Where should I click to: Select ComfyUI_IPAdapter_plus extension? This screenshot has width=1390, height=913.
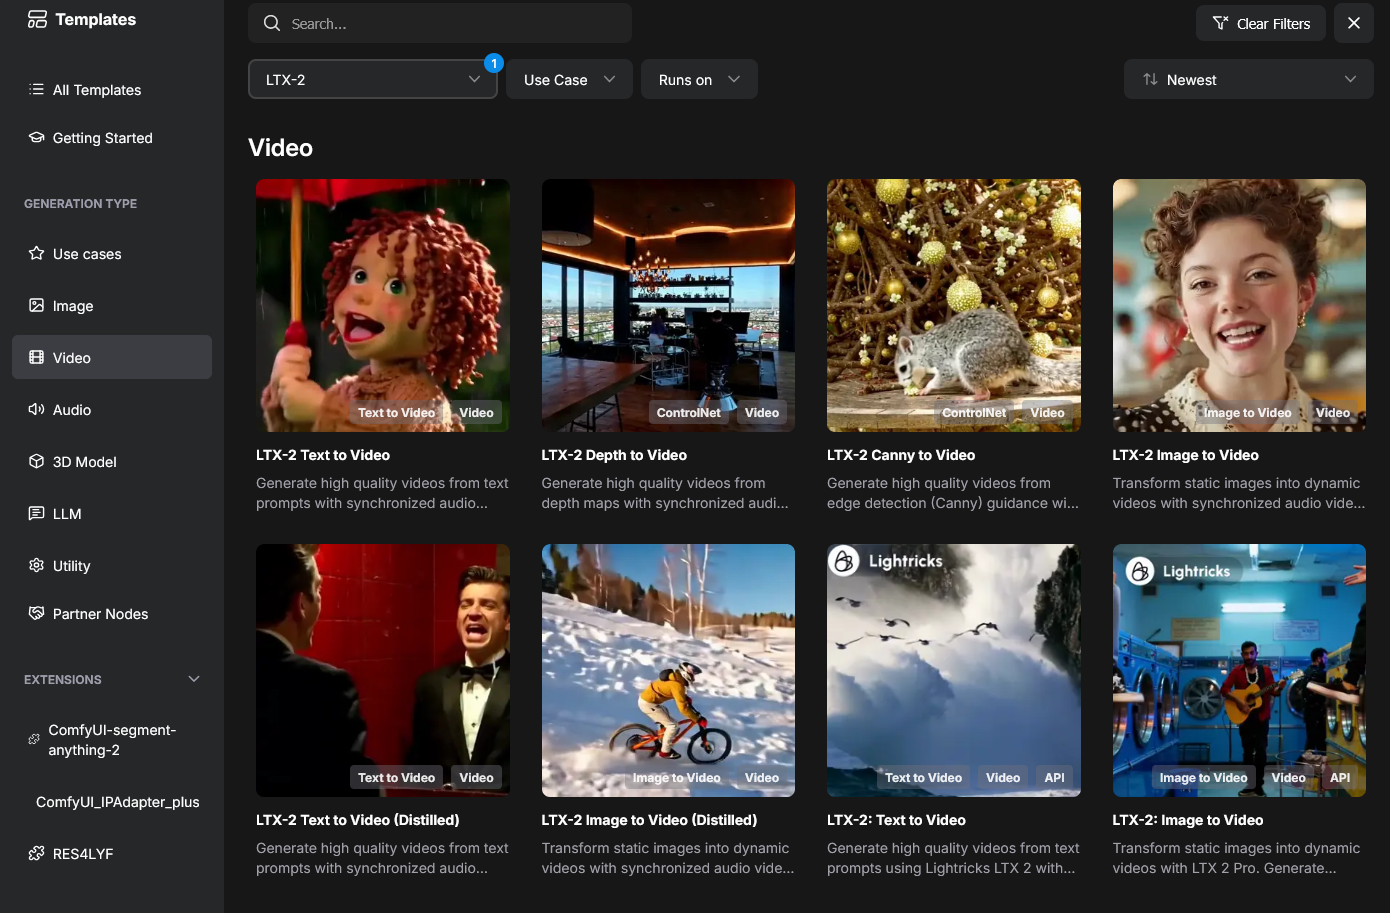(112, 801)
